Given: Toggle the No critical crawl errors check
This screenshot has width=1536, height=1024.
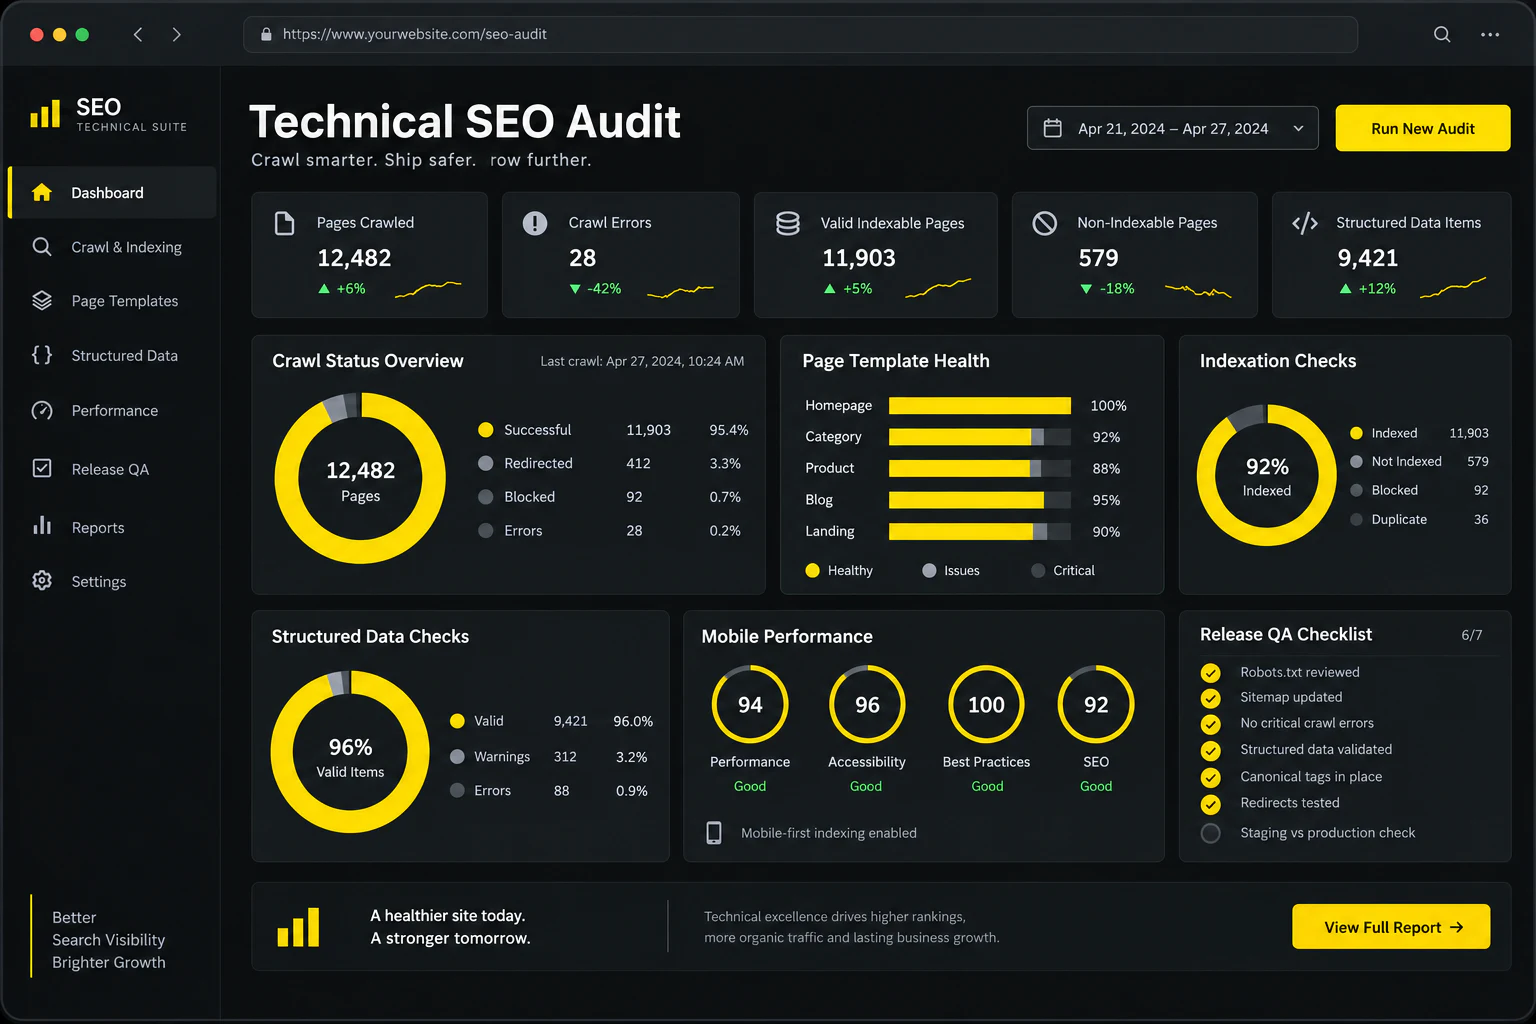Looking at the screenshot, I should 1211,724.
